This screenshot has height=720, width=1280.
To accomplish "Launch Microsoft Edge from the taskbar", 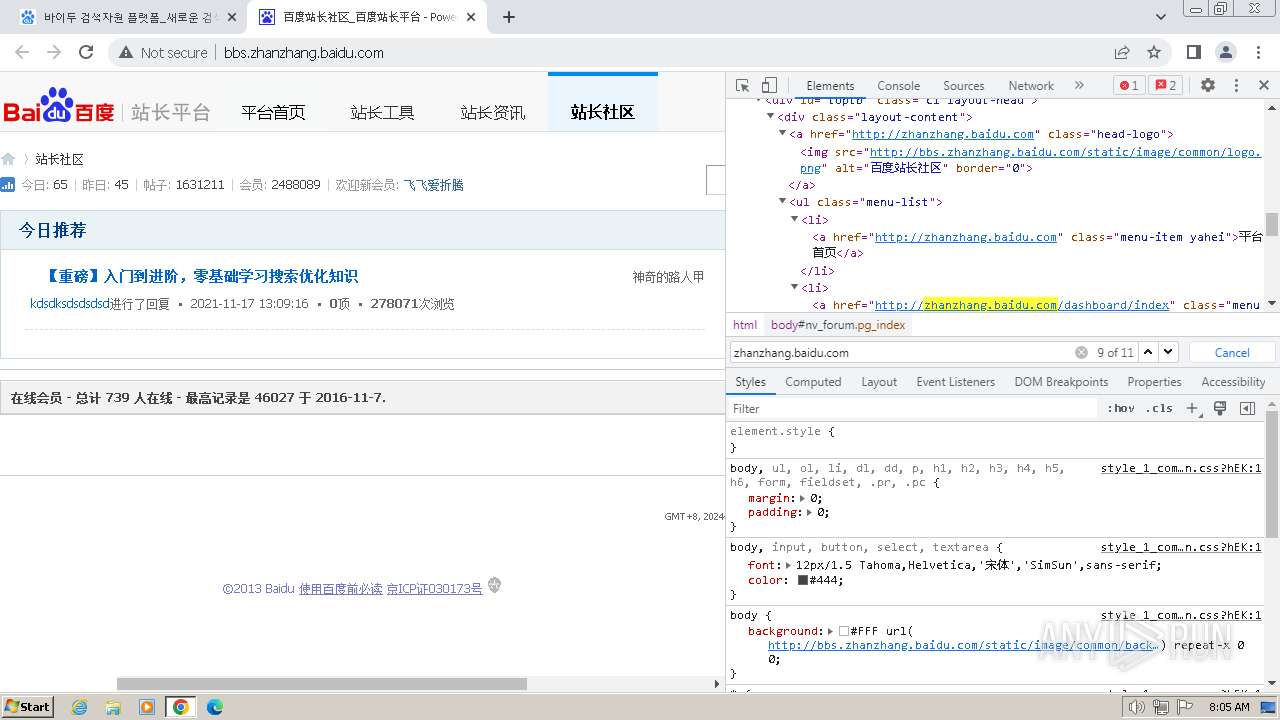I will [x=215, y=707].
